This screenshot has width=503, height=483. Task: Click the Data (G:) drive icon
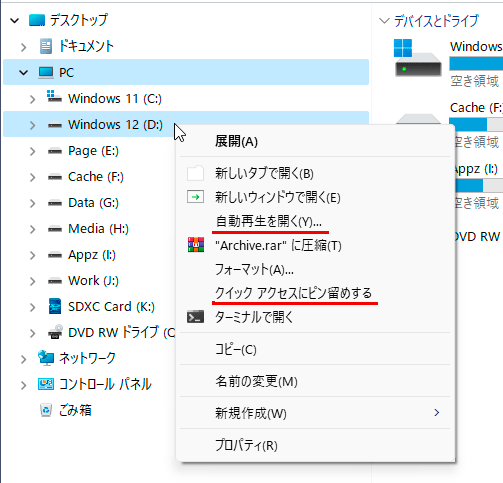pyautogui.click(x=55, y=203)
